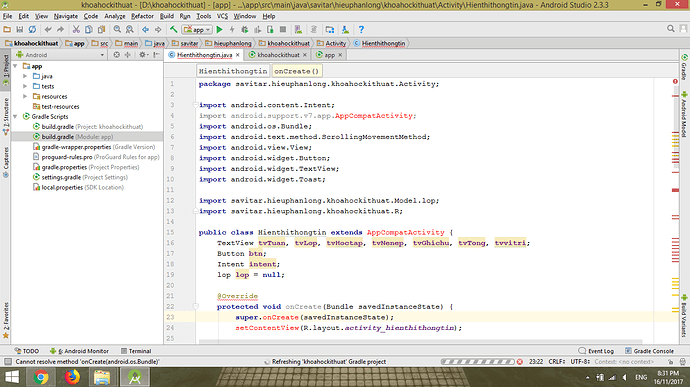The width and height of the screenshot is (690, 387).
Task: Open Firefox from the Windows taskbar
Action: [72, 377]
